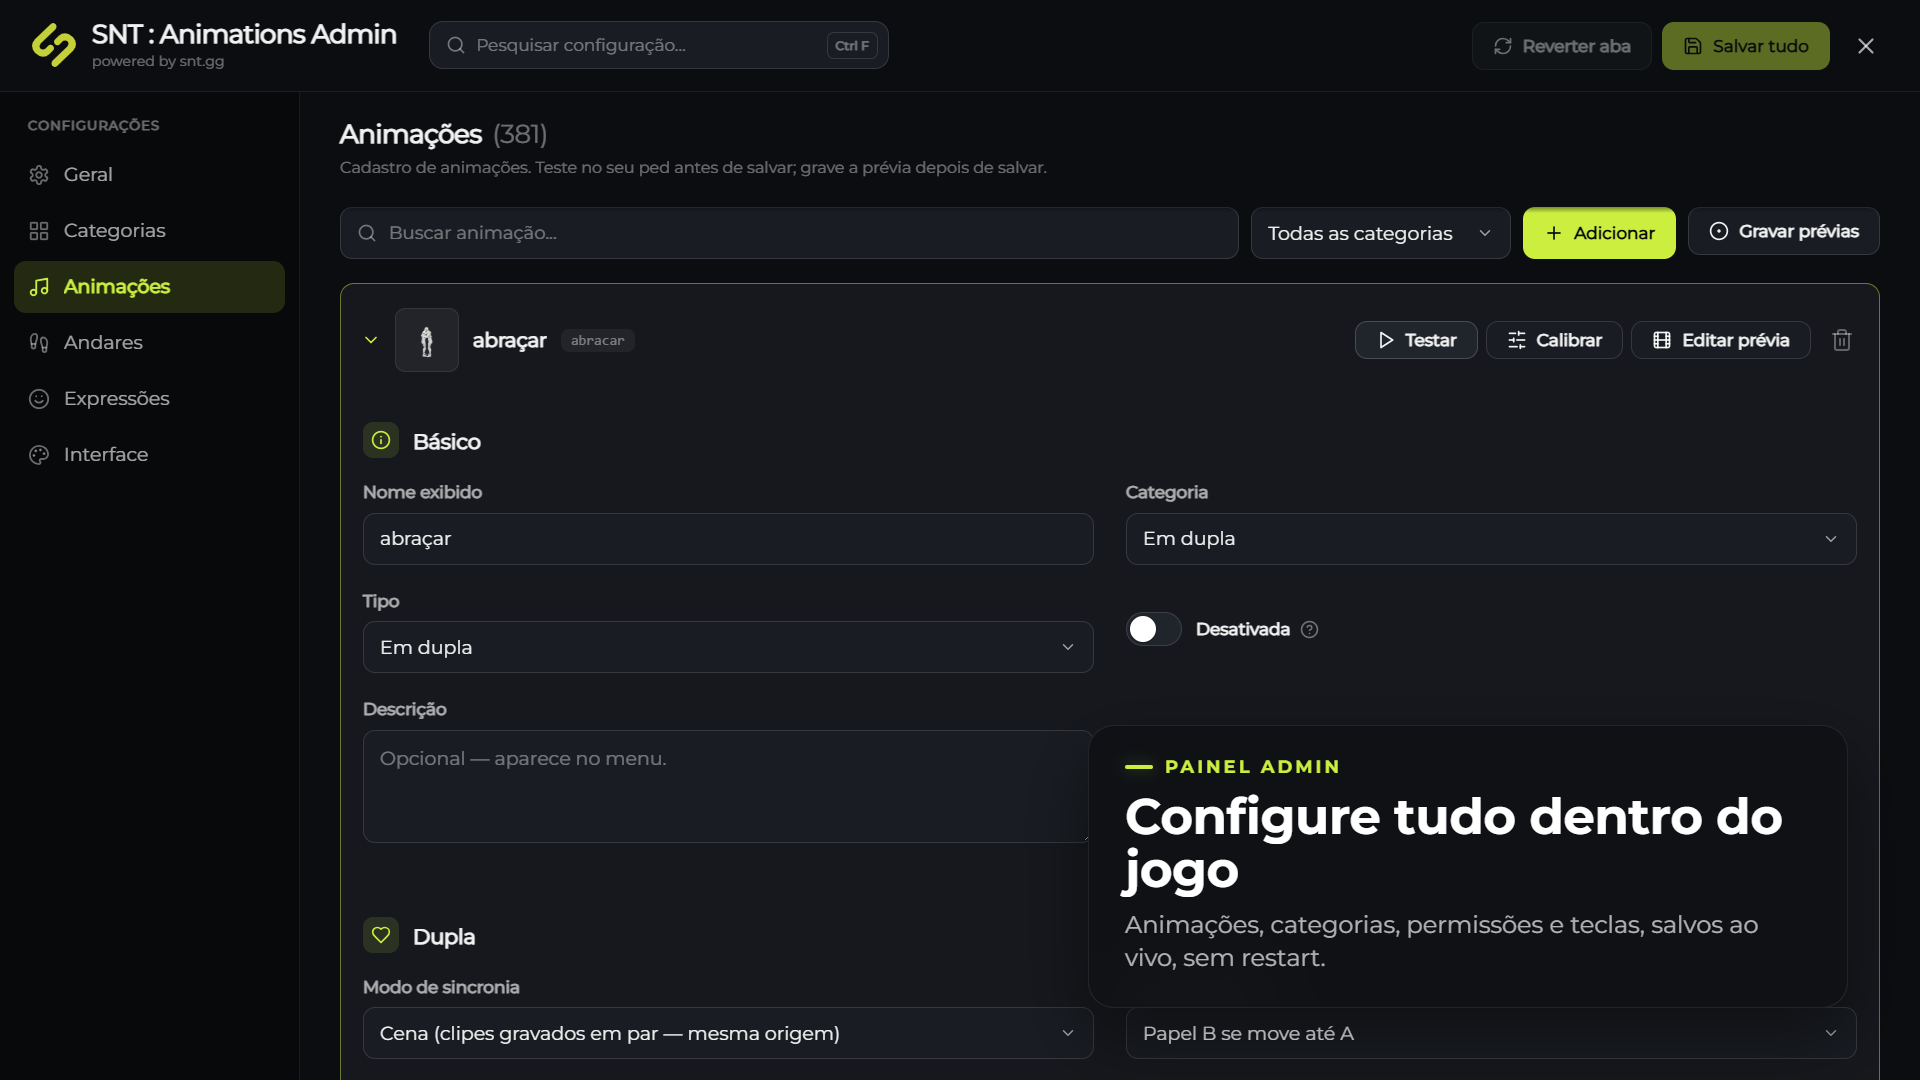Open the Interface settings
1920x1080 pixels.
(x=149, y=455)
